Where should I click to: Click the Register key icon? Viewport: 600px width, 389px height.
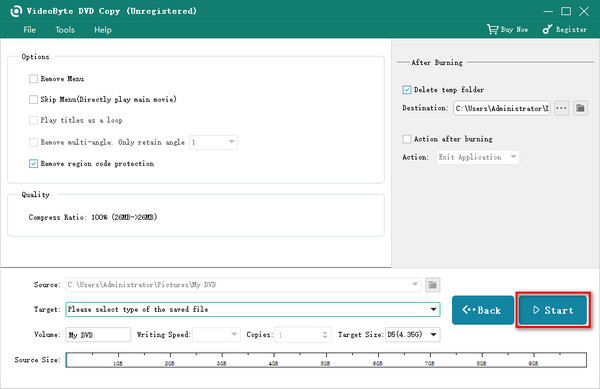(548, 29)
